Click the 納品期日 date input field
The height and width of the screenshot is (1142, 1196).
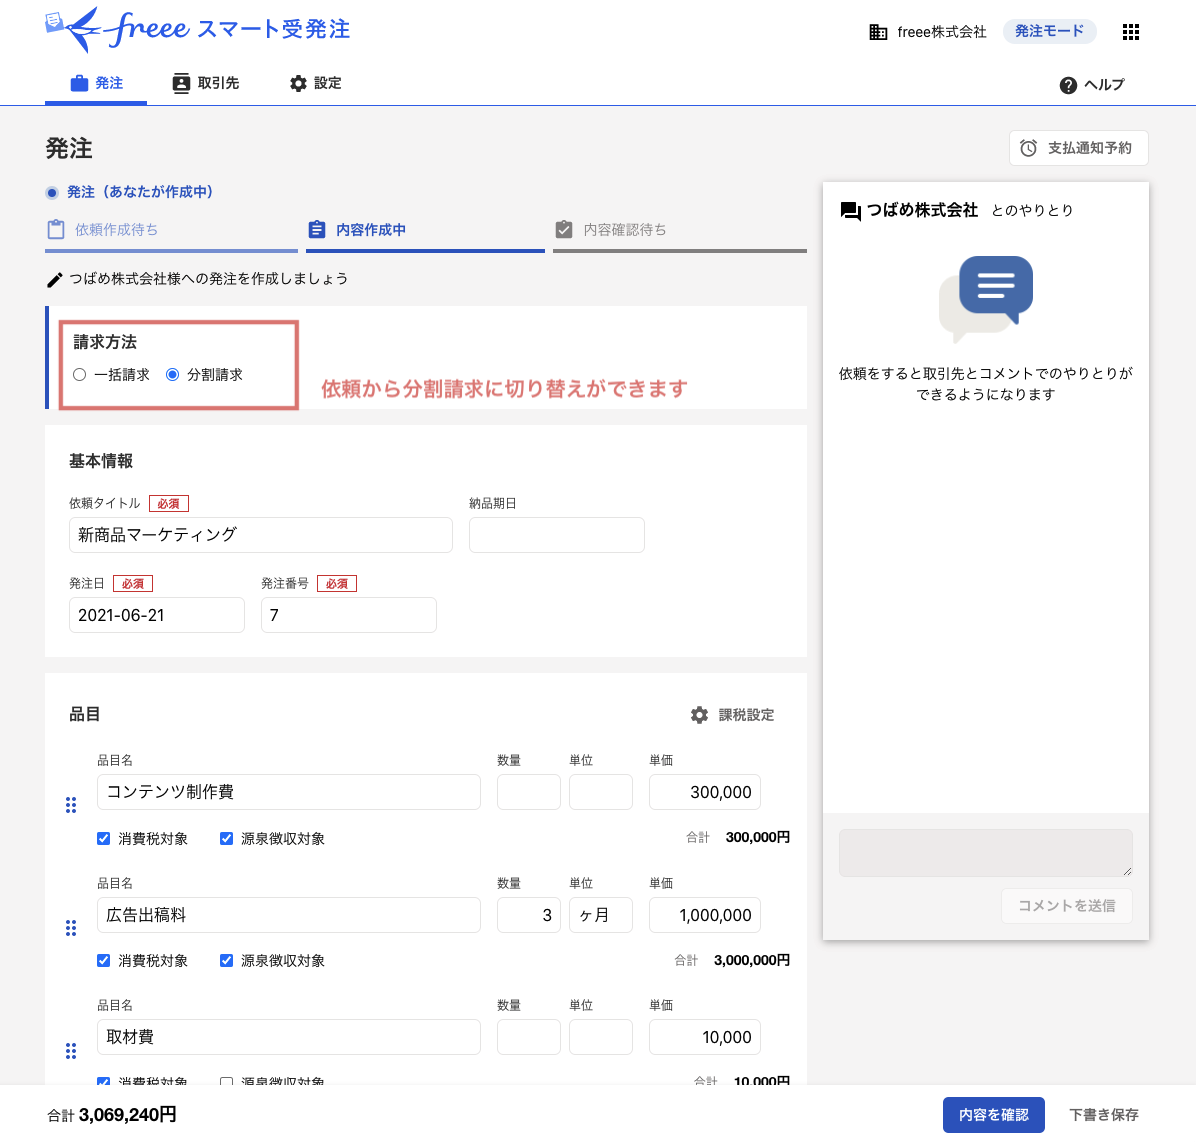[x=556, y=535]
